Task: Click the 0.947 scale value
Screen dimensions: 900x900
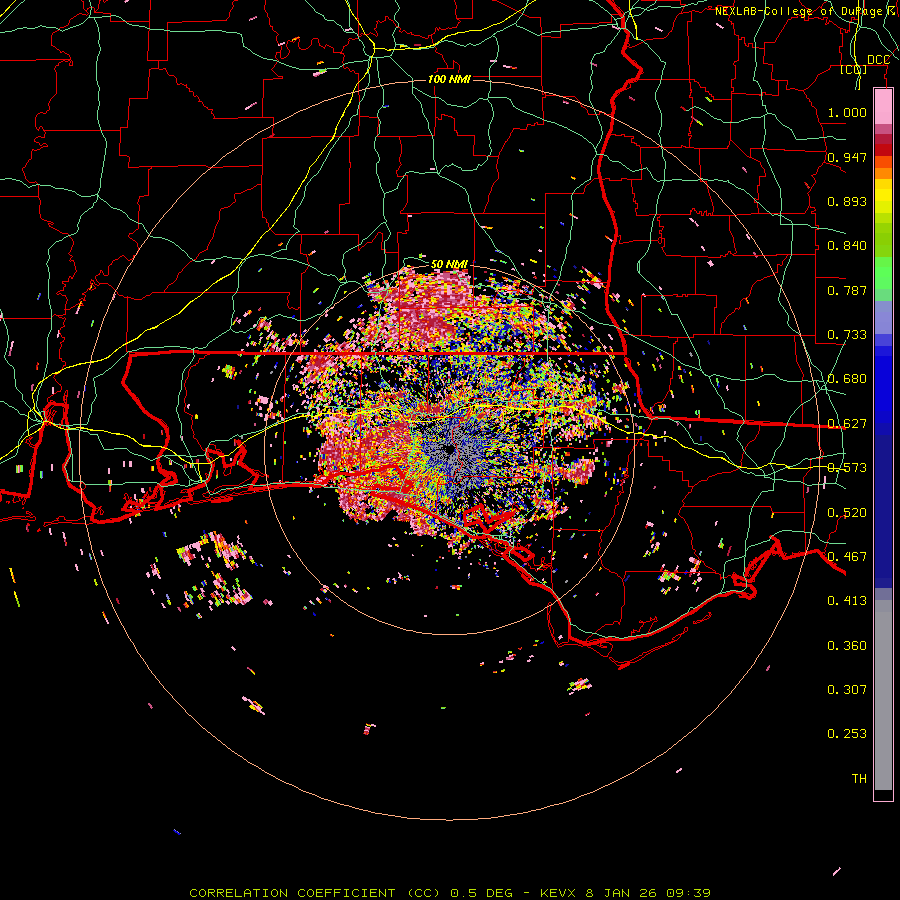Action: (x=847, y=157)
